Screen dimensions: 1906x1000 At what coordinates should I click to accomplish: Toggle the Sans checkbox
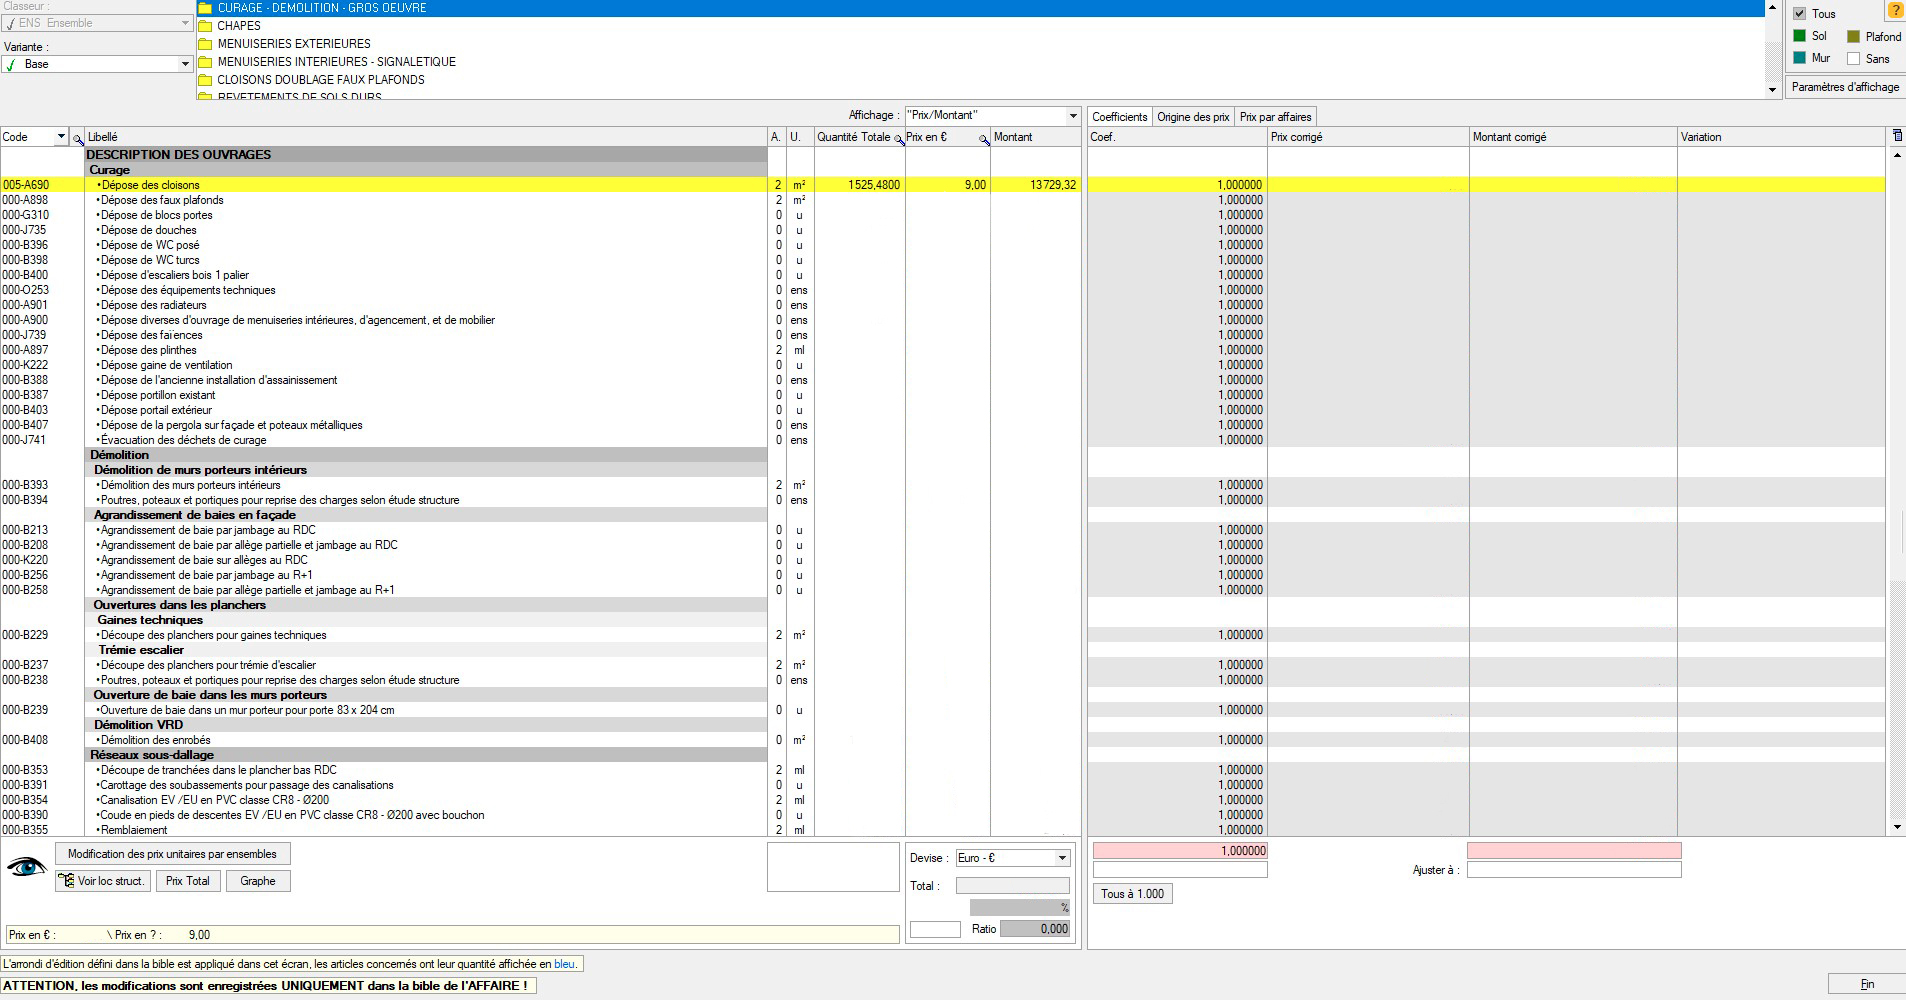click(x=1854, y=59)
